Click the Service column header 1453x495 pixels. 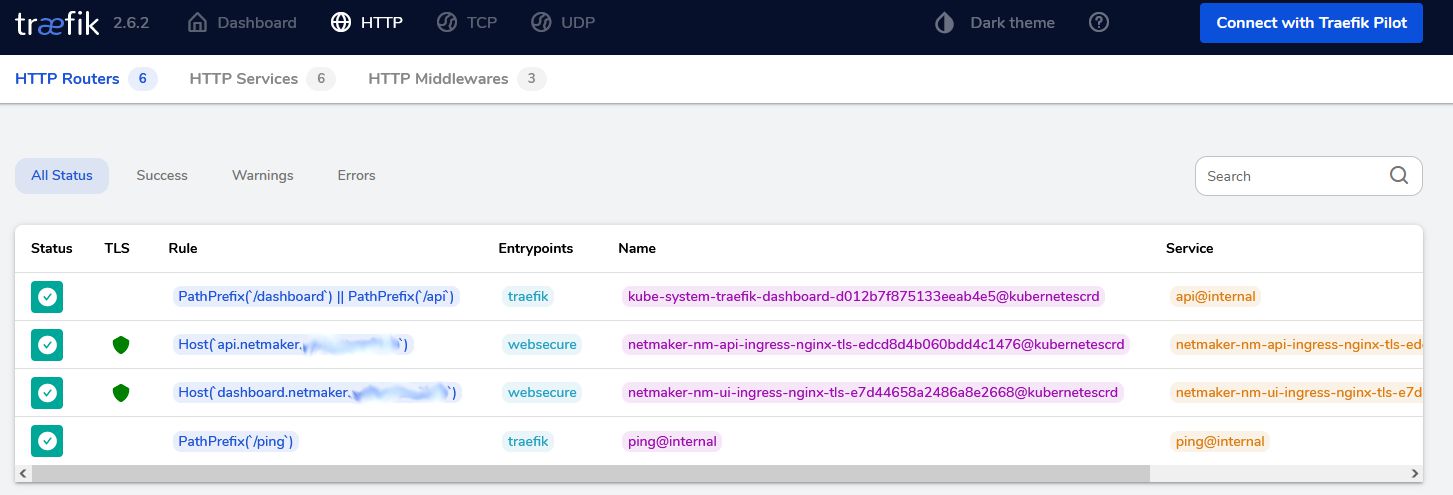[x=1189, y=248]
